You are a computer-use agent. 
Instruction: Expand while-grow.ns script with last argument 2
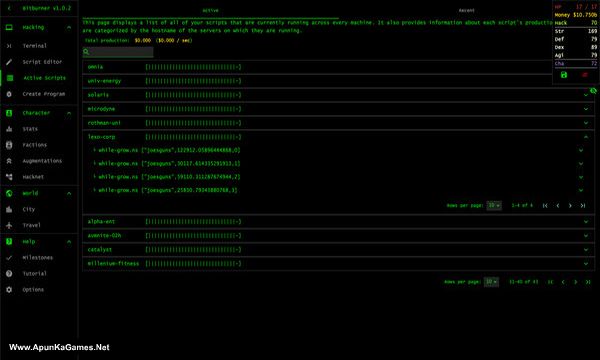point(338,177)
